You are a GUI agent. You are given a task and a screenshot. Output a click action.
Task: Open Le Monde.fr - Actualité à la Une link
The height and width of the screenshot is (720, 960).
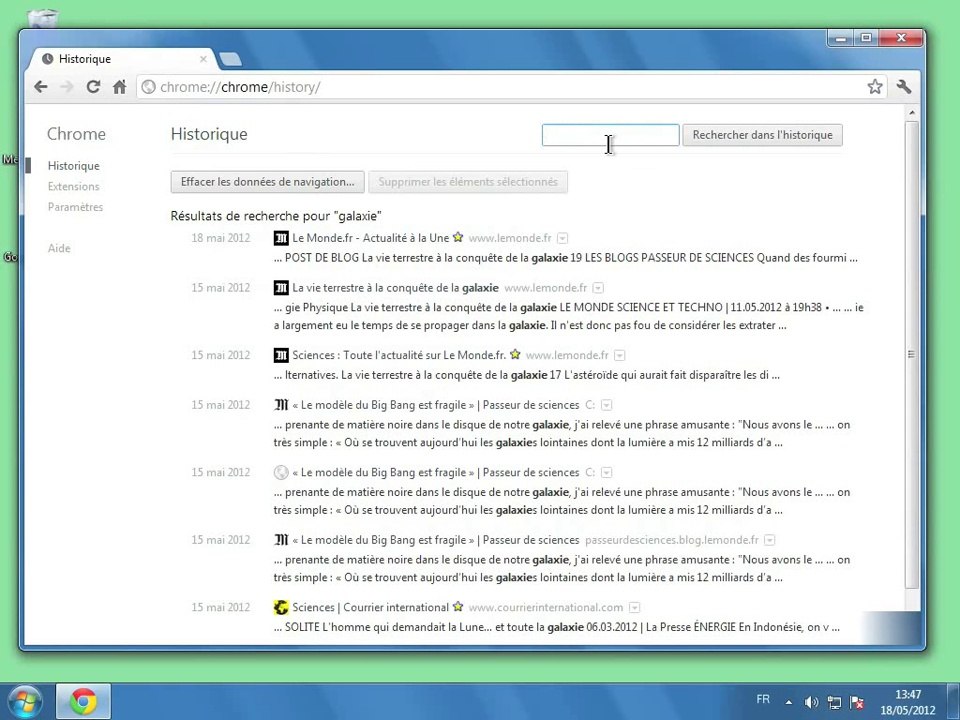pyautogui.click(x=370, y=238)
